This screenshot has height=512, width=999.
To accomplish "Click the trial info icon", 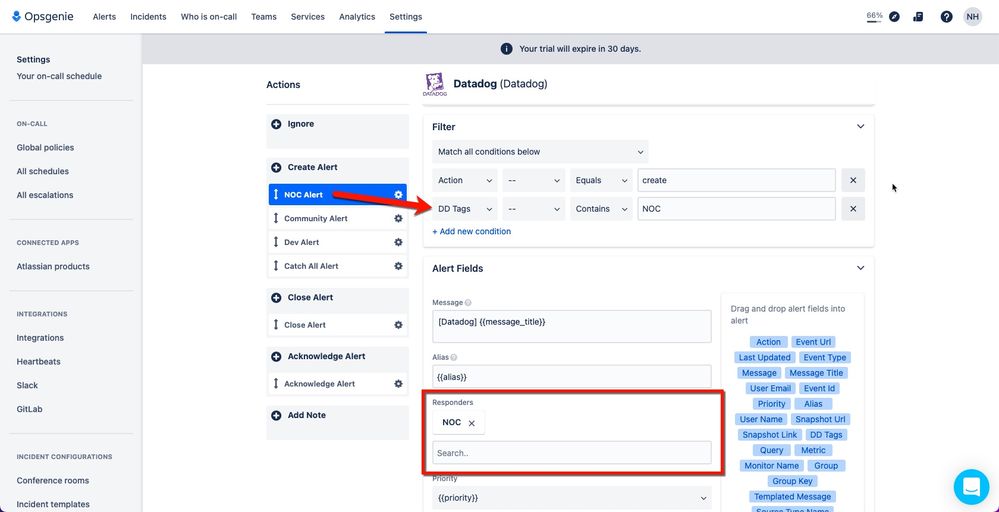I will (507, 49).
